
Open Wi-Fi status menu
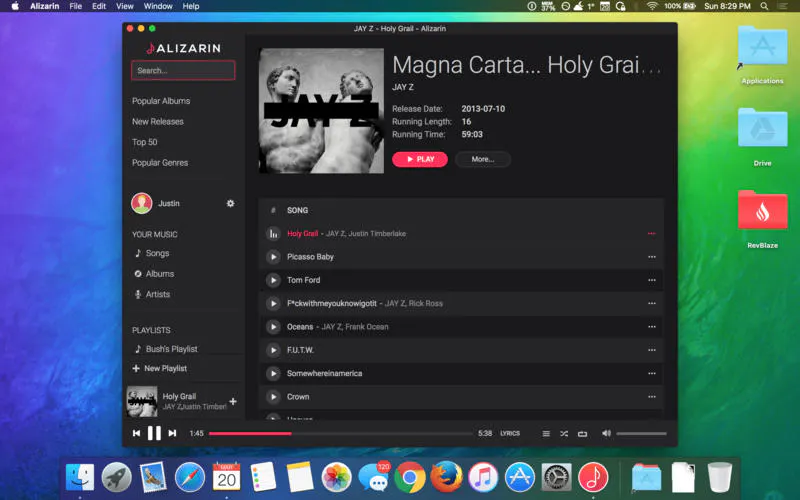tap(652, 6)
